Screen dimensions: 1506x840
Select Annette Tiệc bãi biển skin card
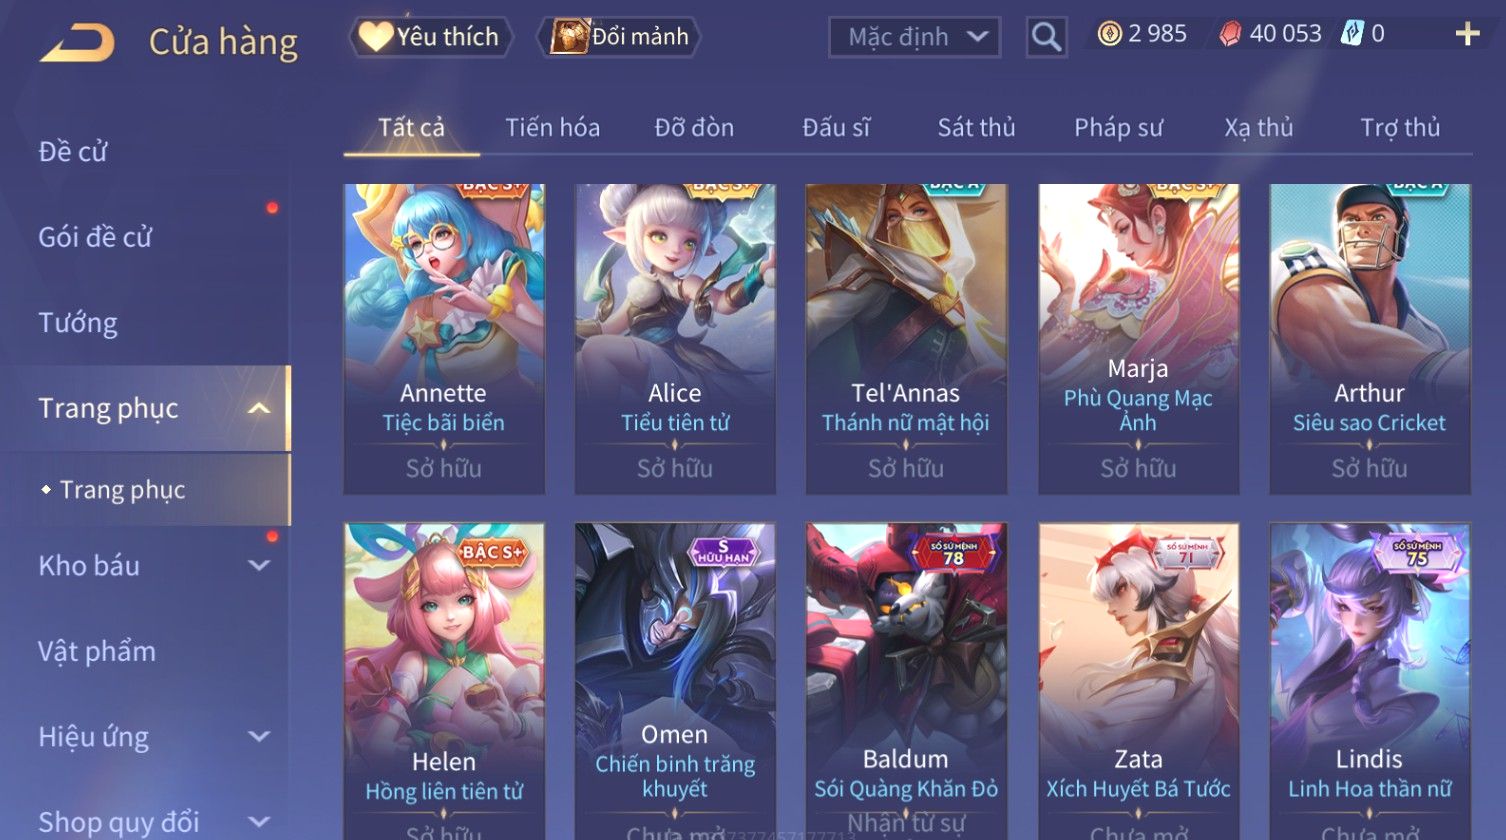coord(444,339)
